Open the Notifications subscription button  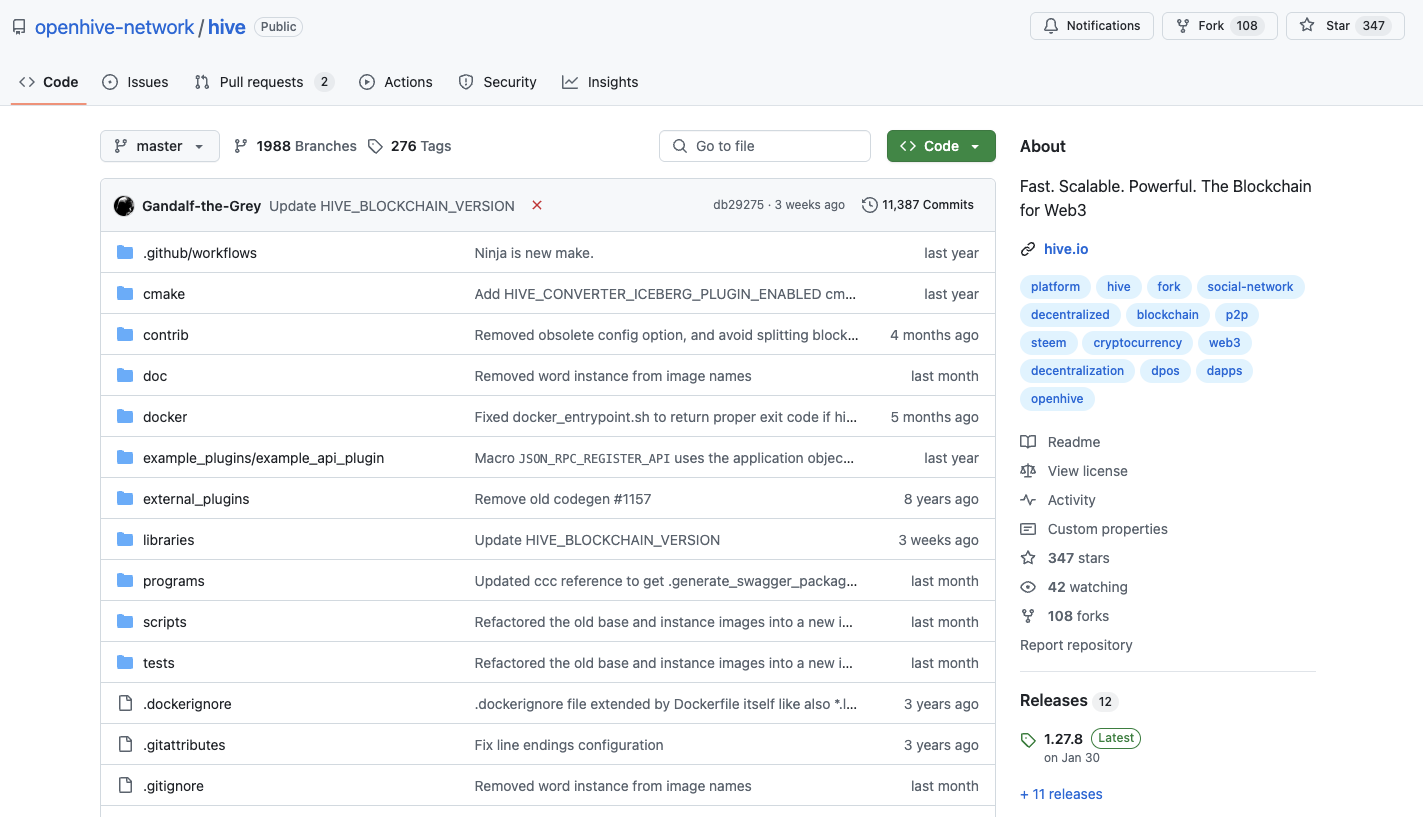pos(1091,26)
